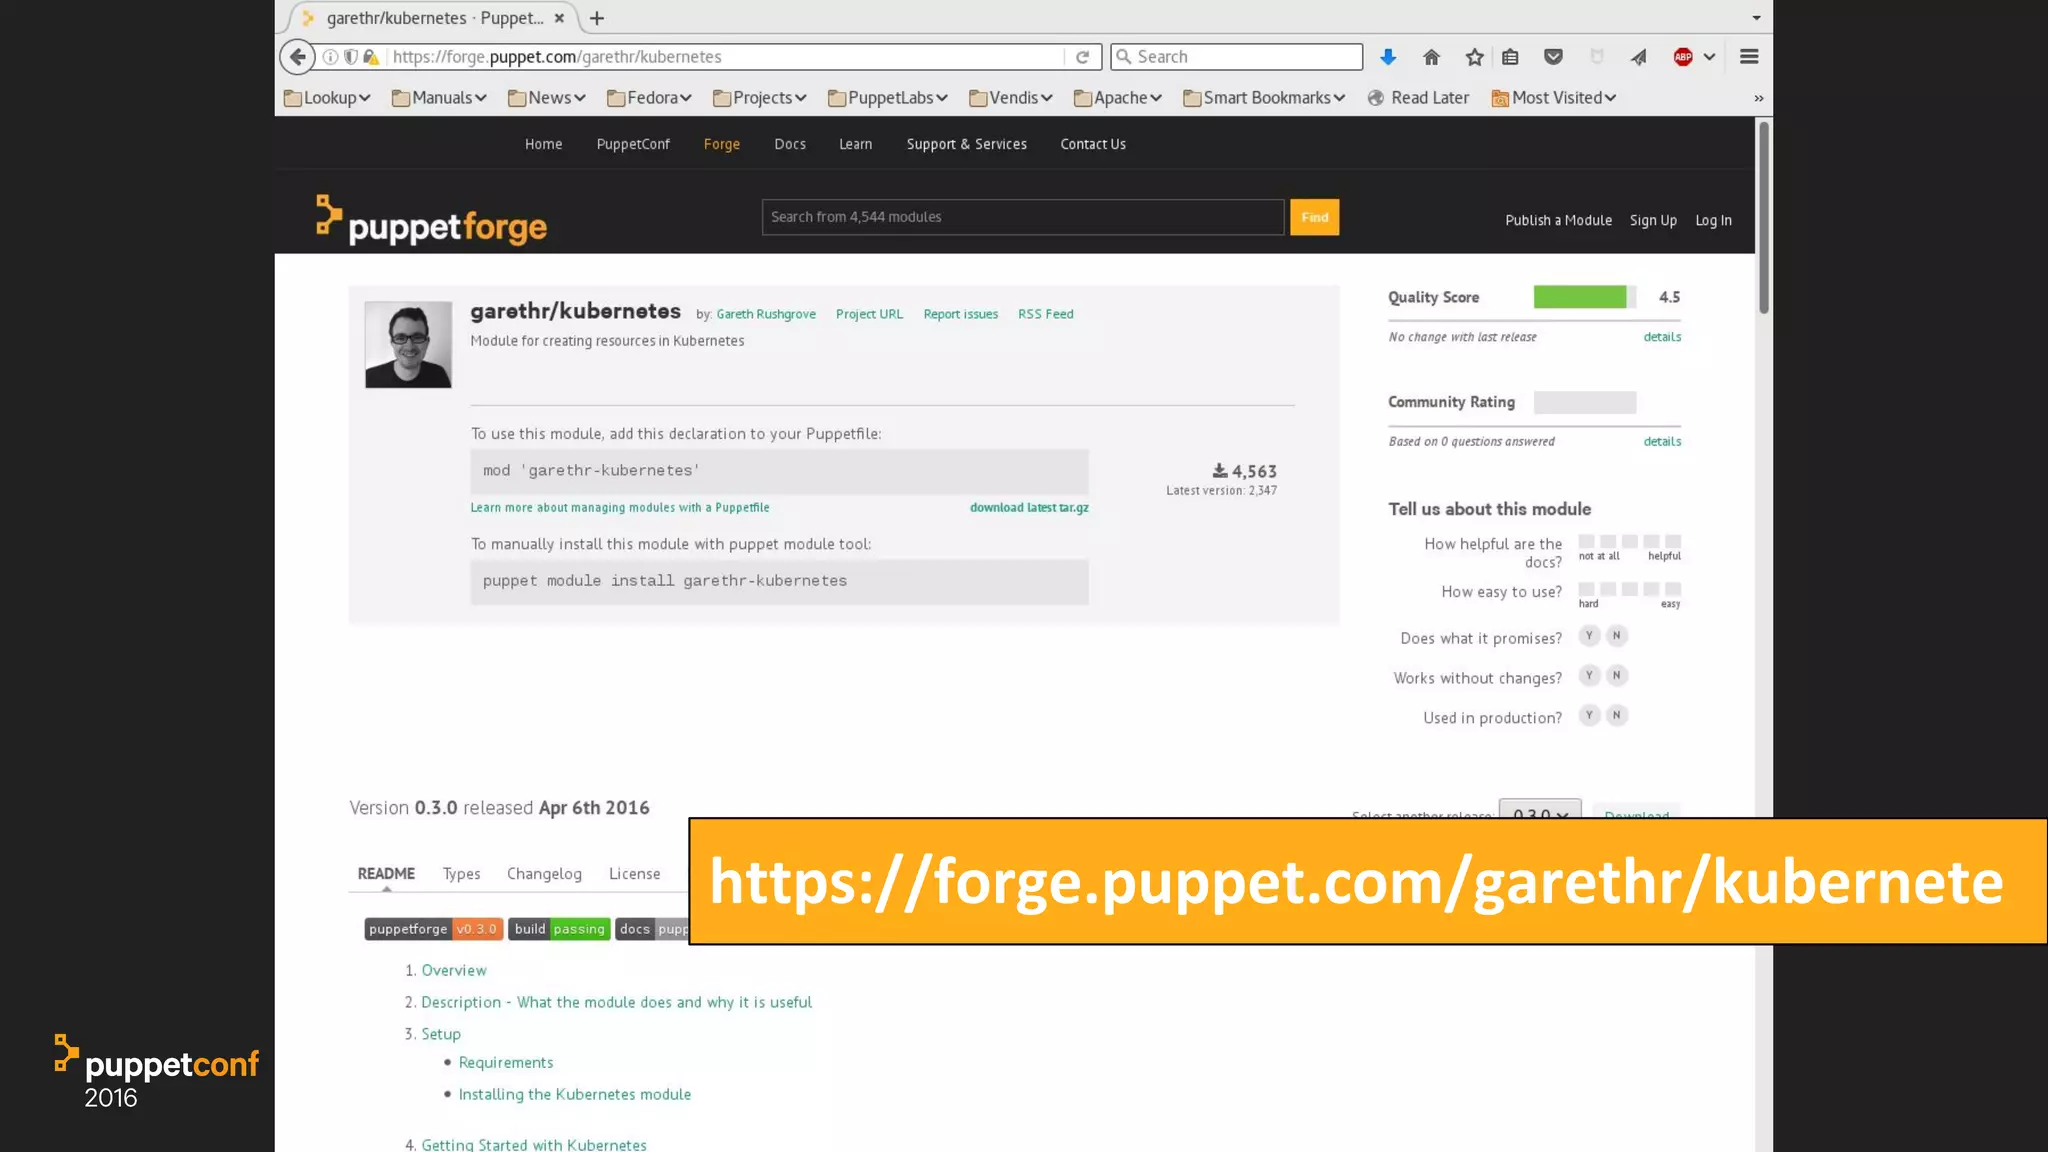This screenshot has height=1152, width=2048.
Task: Expand the Apache bookmarks folder
Action: click(x=1117, y=98)
